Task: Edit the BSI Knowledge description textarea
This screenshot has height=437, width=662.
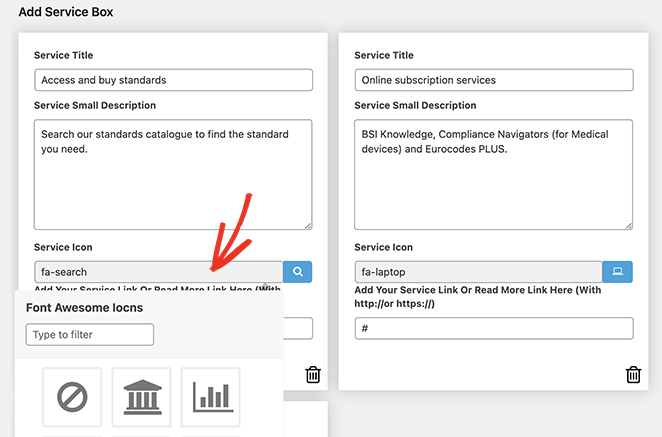Action: click(x=493, y=174)
